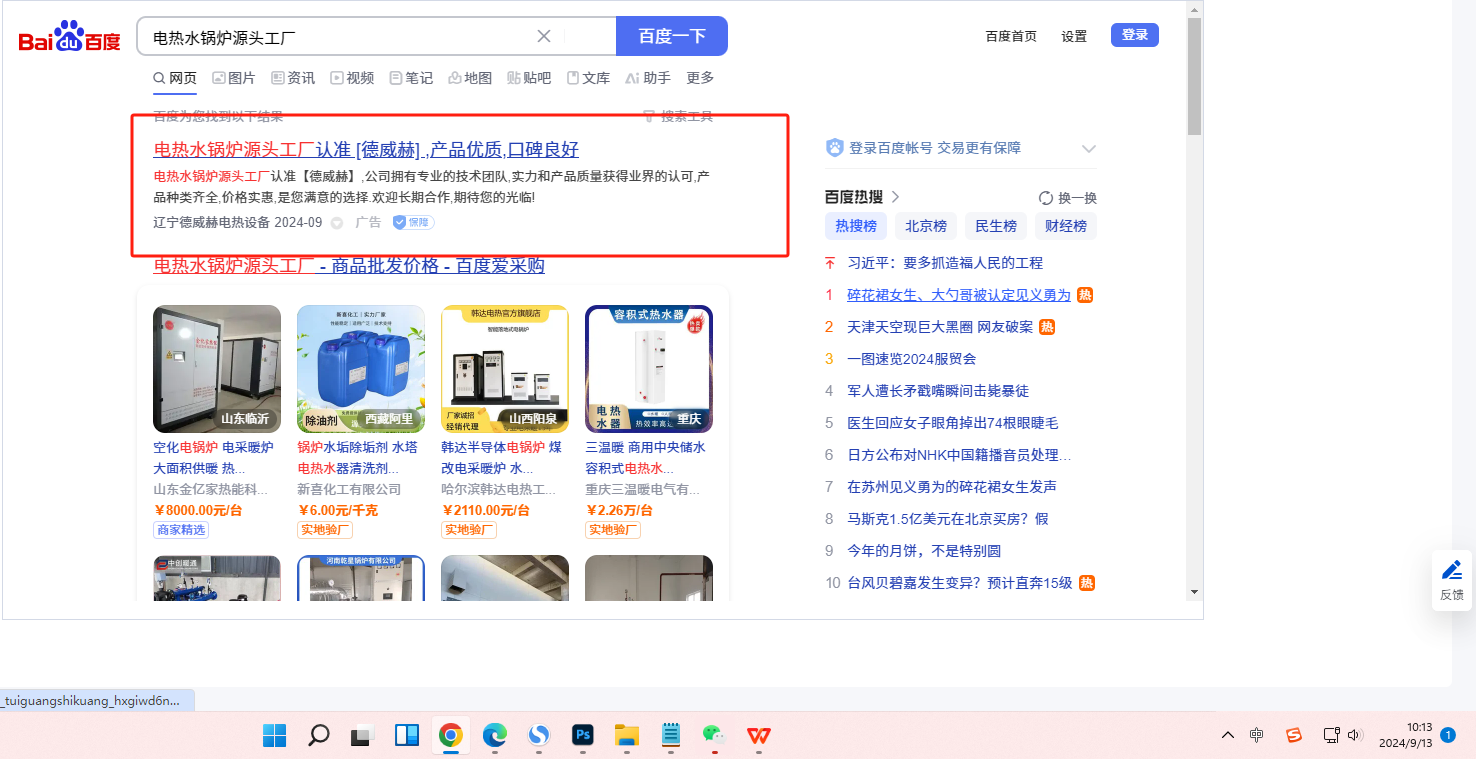Open WPS Office from the taskbar
The height and width of the screenshot is (759, 1476).
(x=758, y=736)
